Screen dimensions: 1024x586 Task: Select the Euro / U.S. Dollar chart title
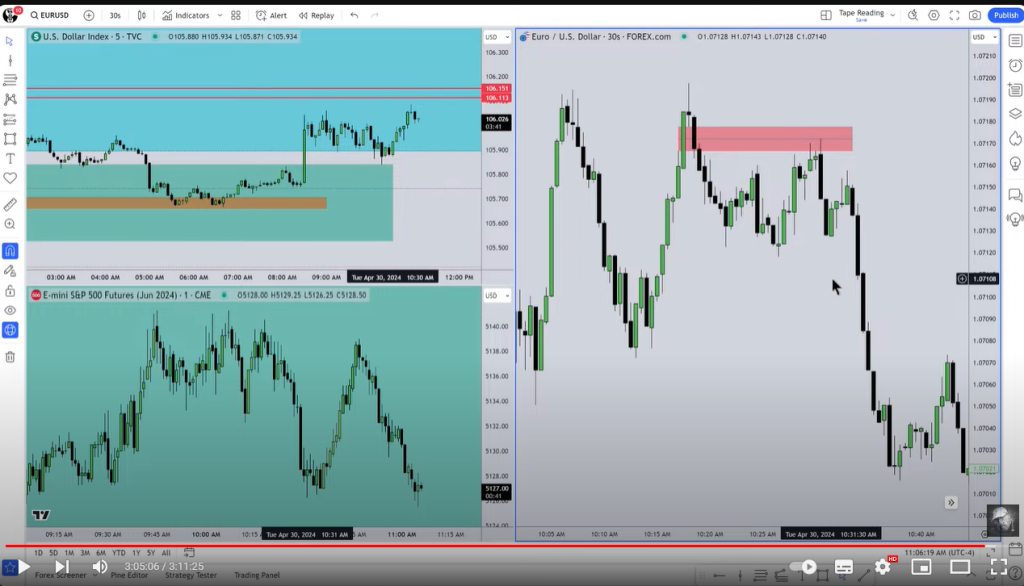click(601, 37)
